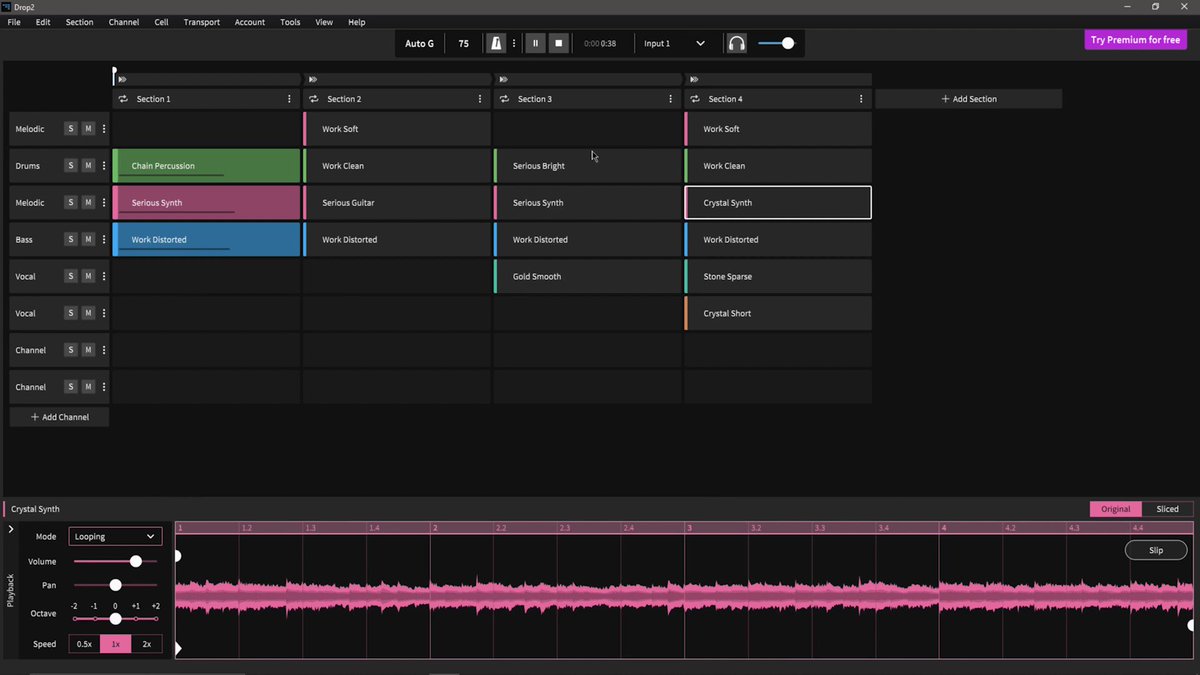Open Drums channel three-dot menu
Image resolution: width=1200 pixels, height=675 pixels.
[x=104, y=166]
